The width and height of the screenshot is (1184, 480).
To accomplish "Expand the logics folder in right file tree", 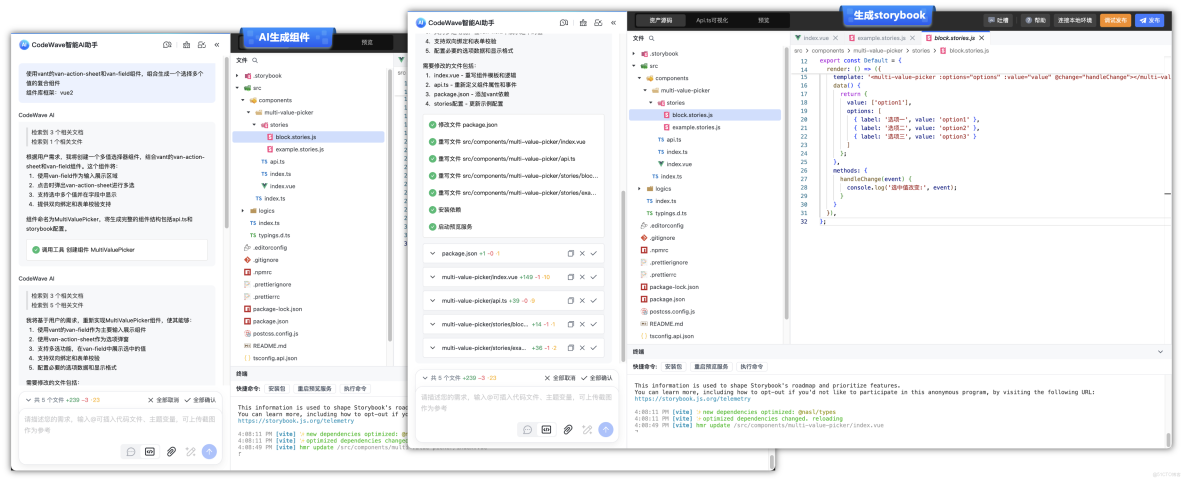I will click(640, 188).
